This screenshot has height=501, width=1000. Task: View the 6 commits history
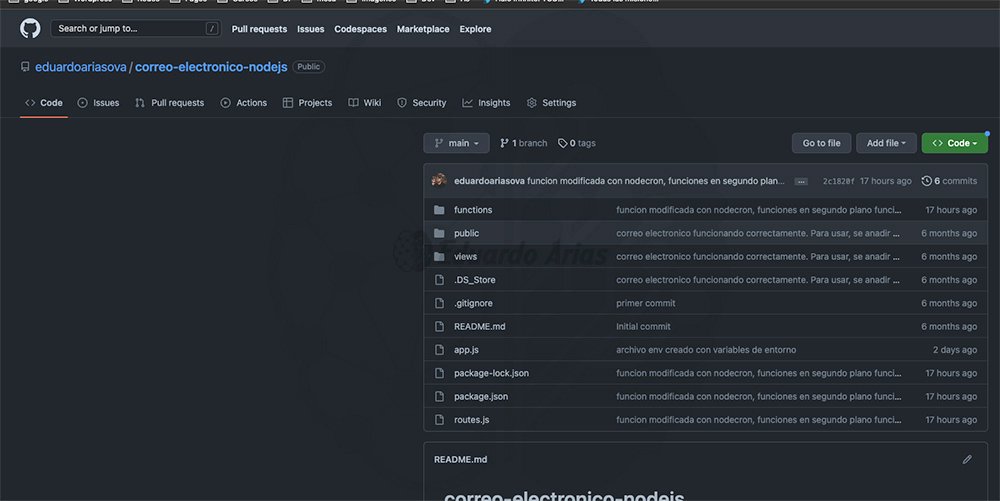pyautogui.click(x=949, y=181)
